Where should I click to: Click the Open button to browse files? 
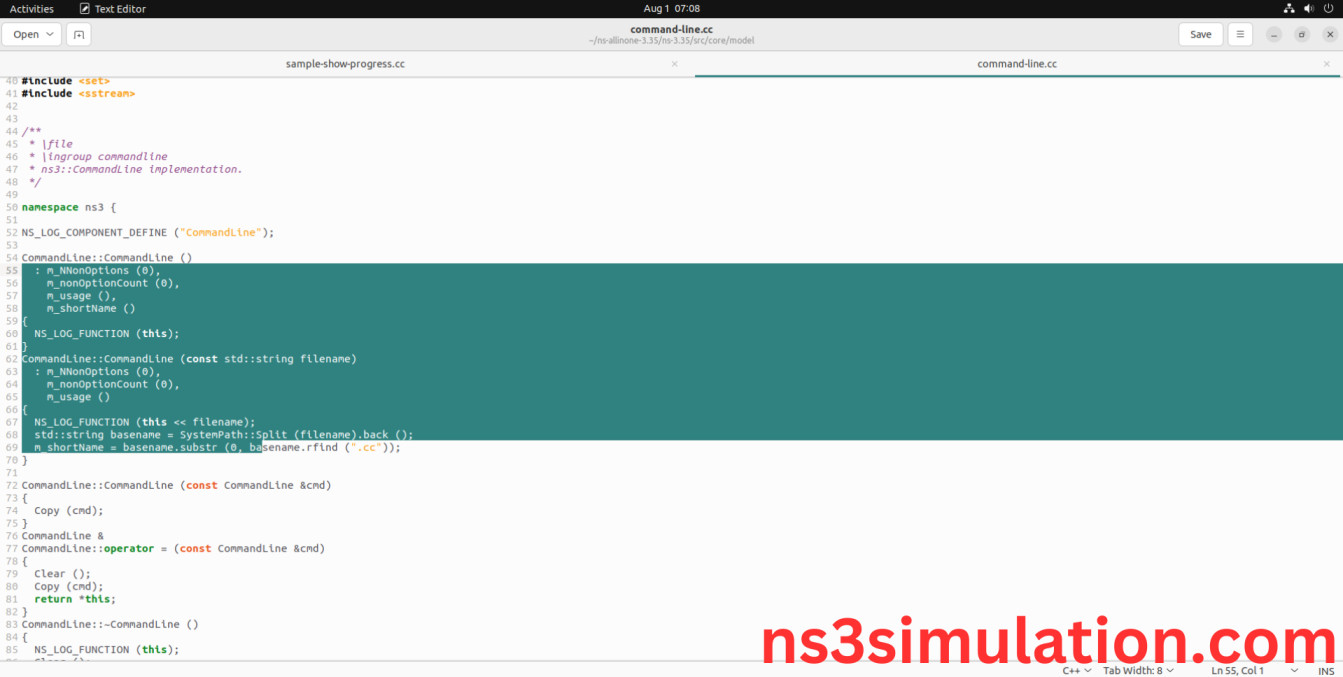point(28,34)
